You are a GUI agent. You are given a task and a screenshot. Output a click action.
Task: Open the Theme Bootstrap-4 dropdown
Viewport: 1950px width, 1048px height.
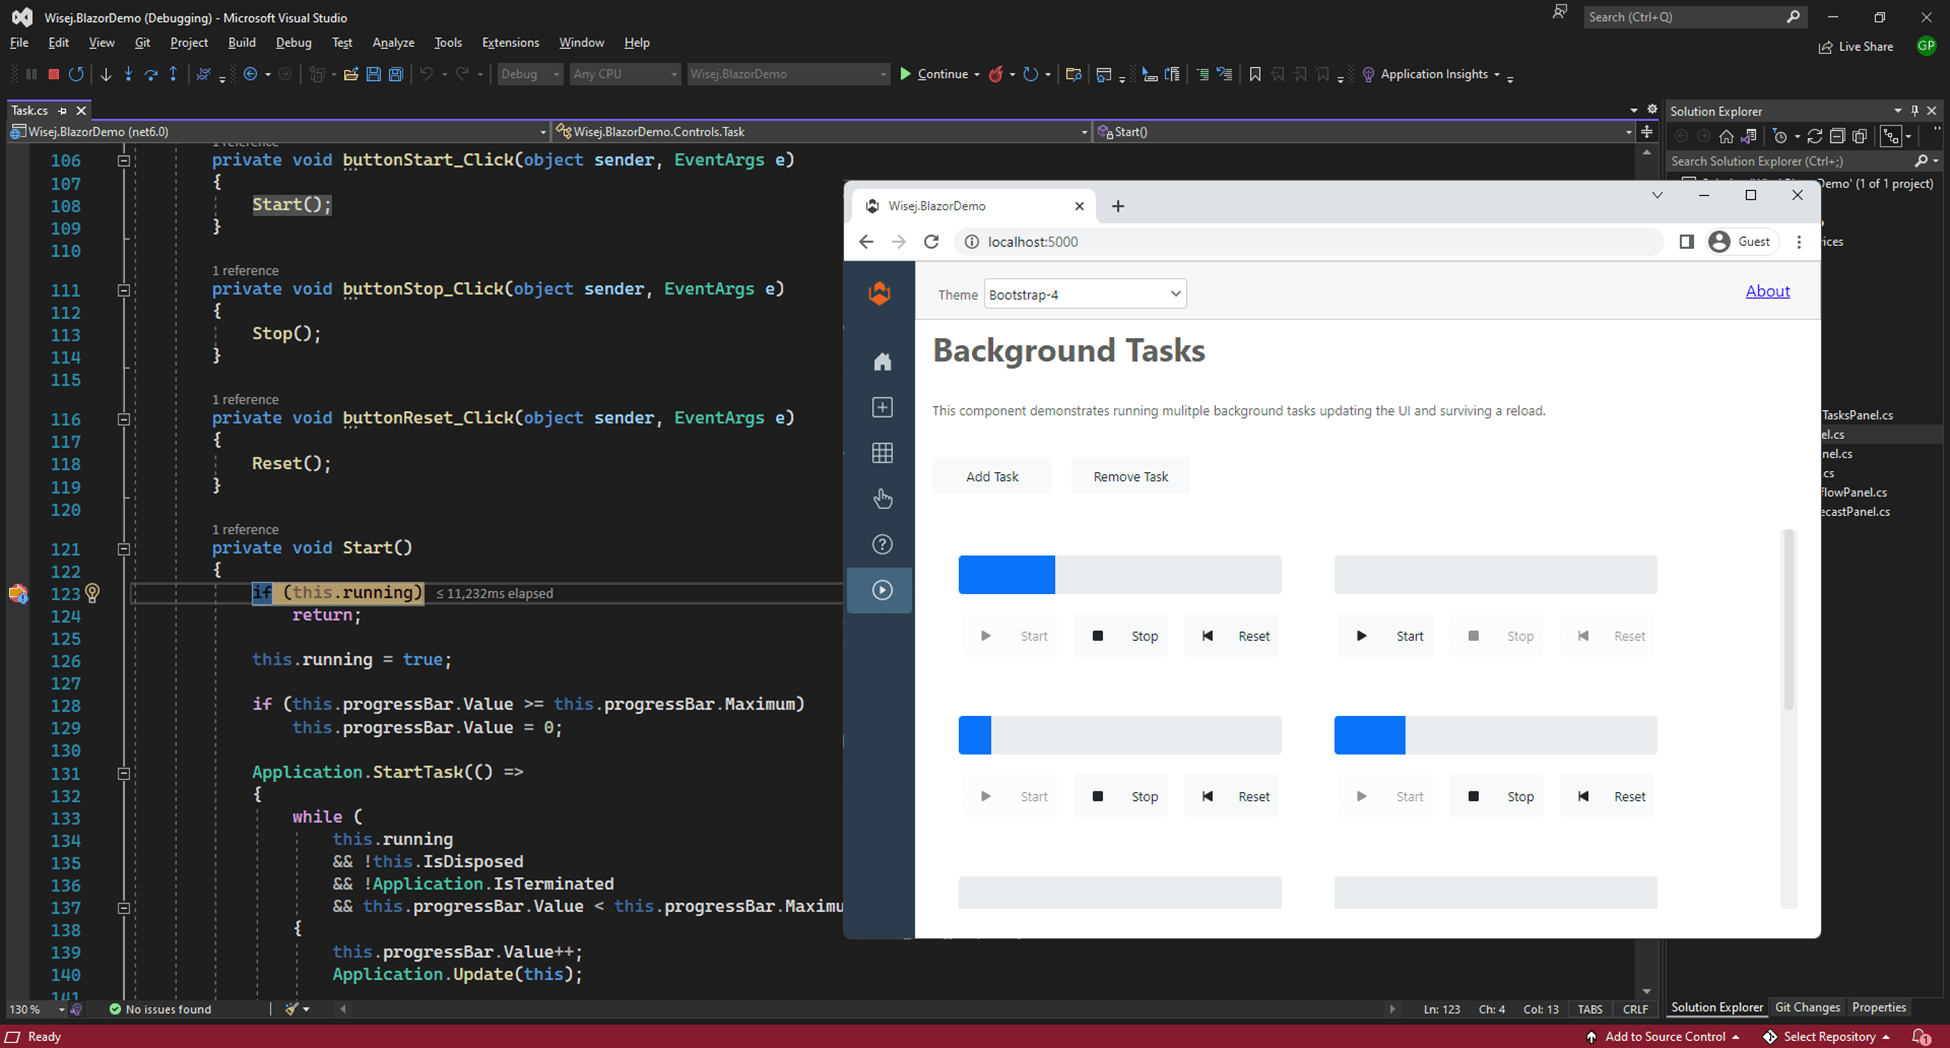point(1084,294)
